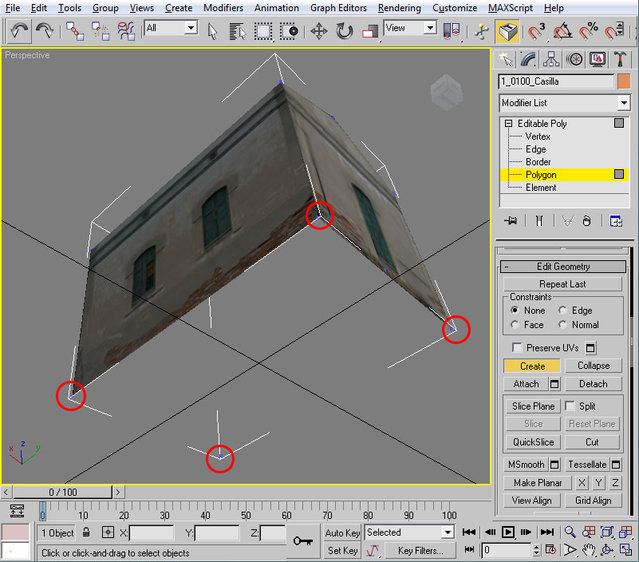Click the object color swatch beside name
Image resolution: width=639 pixels, height=562 pixels.
(x=623, y=82)
